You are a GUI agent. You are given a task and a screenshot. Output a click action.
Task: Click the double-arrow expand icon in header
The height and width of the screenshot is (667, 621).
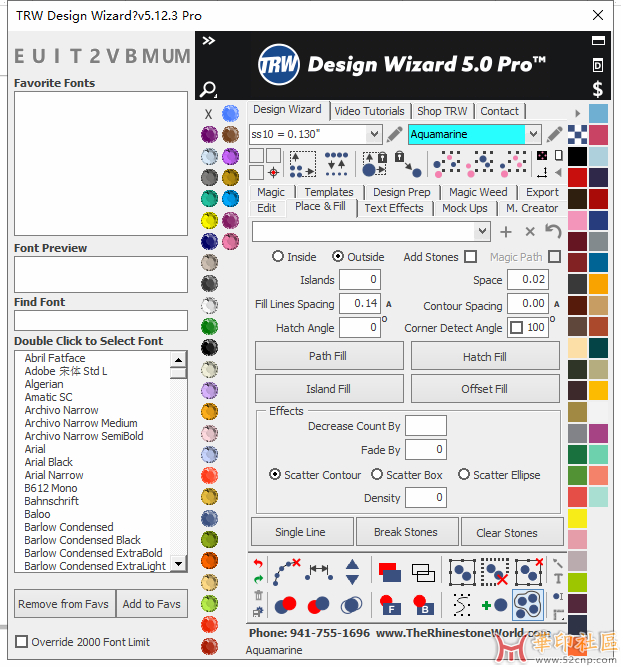[208, 41]
